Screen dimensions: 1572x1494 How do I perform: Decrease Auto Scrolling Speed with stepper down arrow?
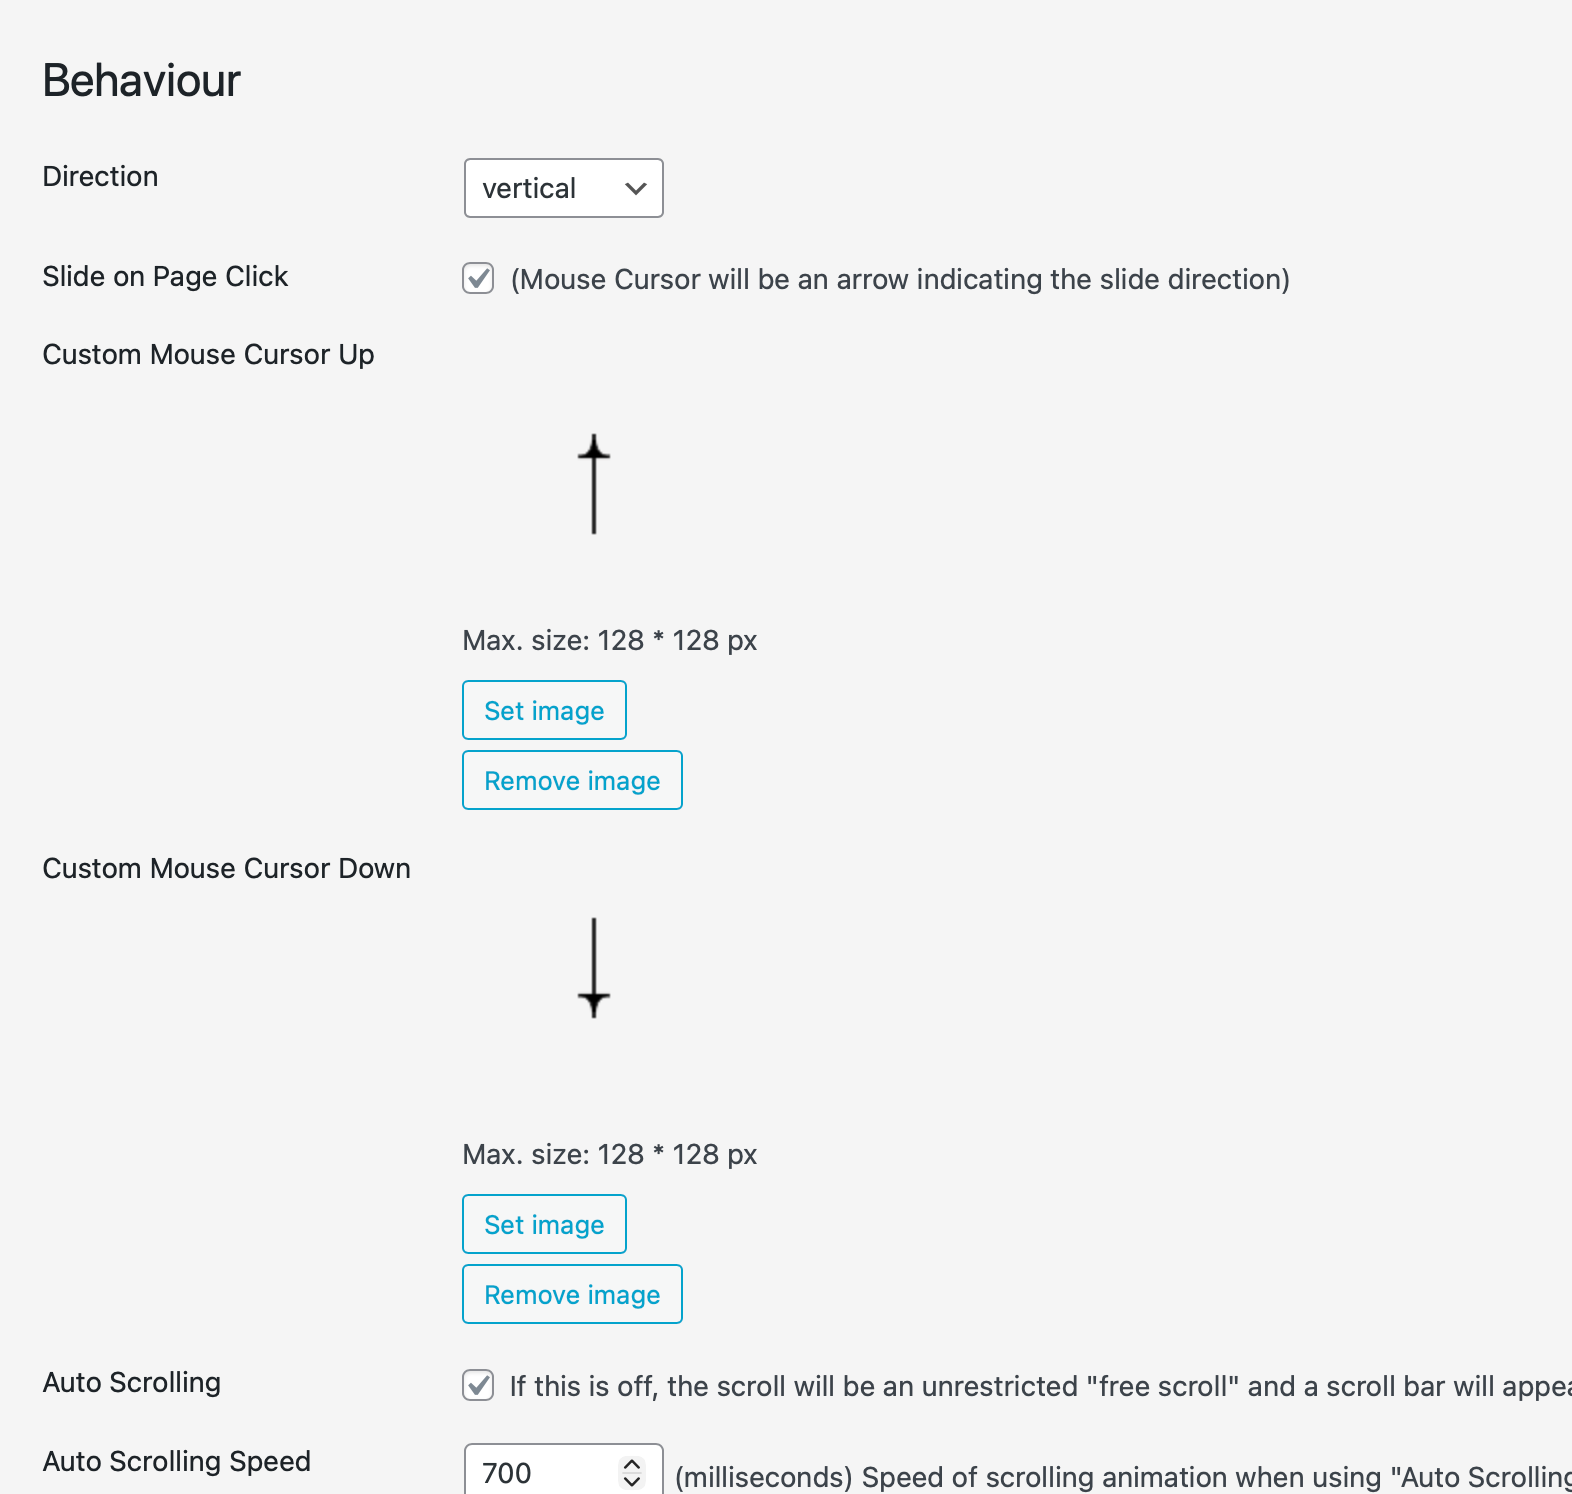coord(632,1480)
